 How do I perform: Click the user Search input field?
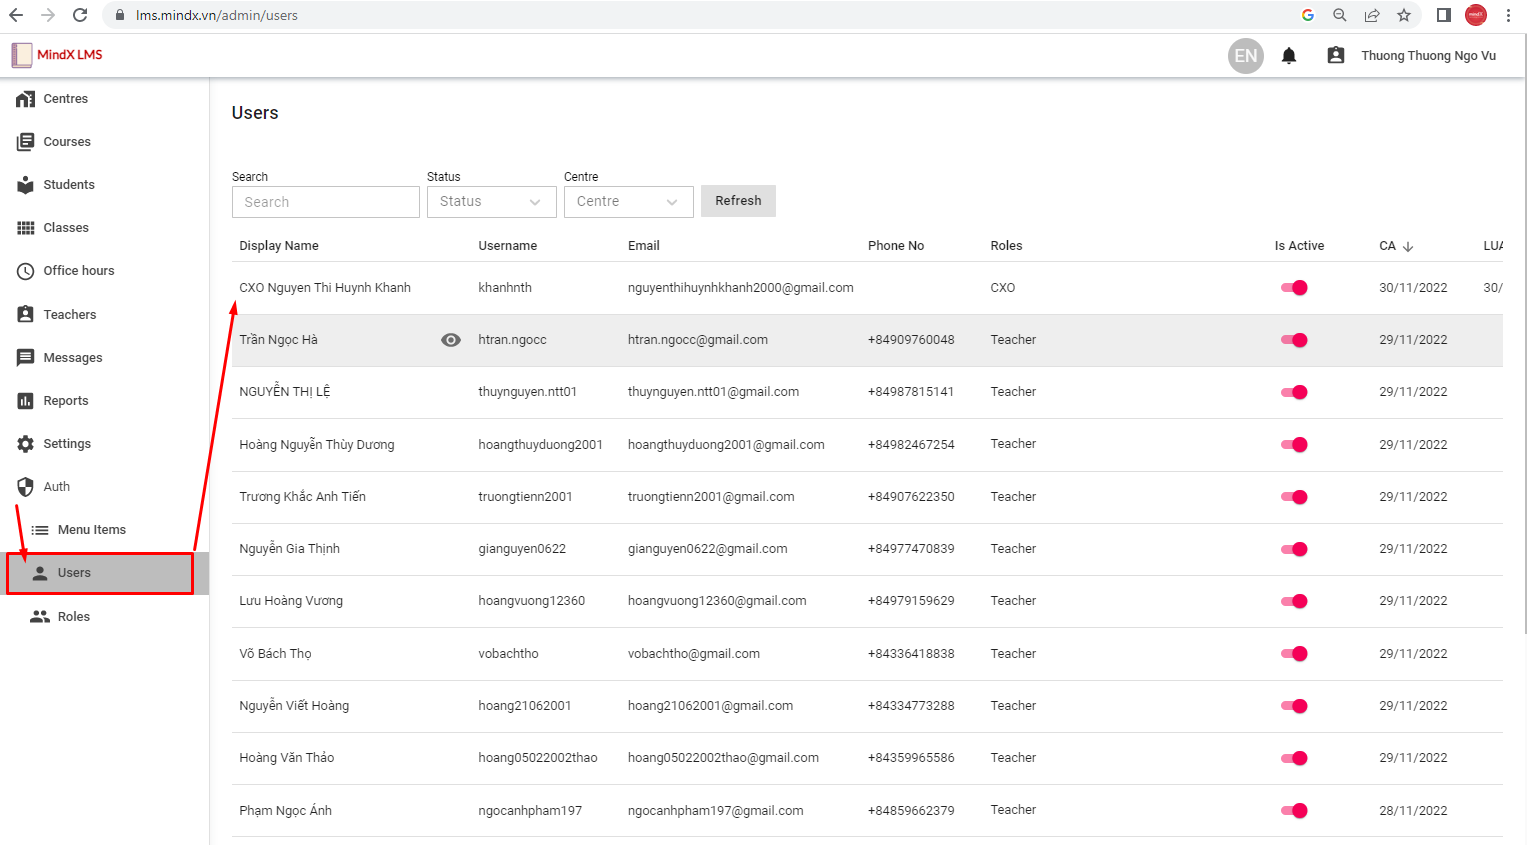coord(325,202)
